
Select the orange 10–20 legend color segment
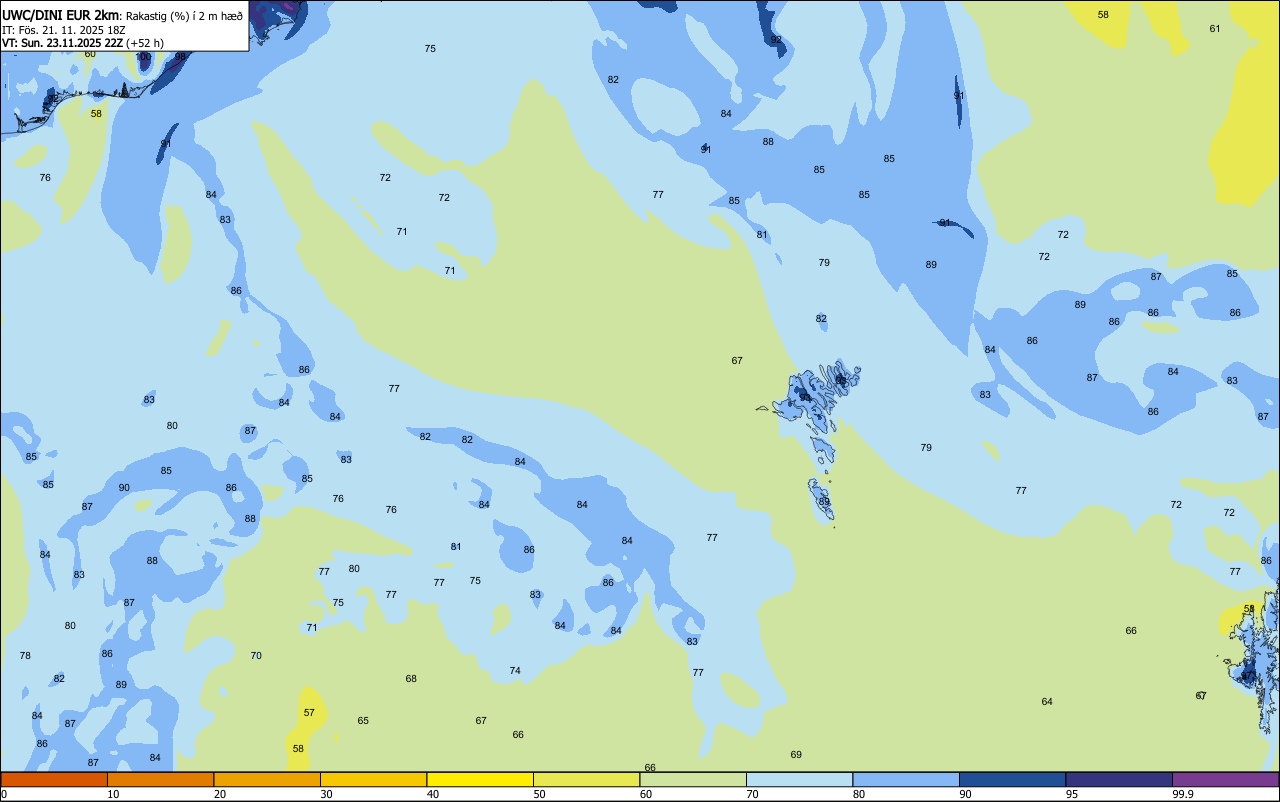point(160,779)
